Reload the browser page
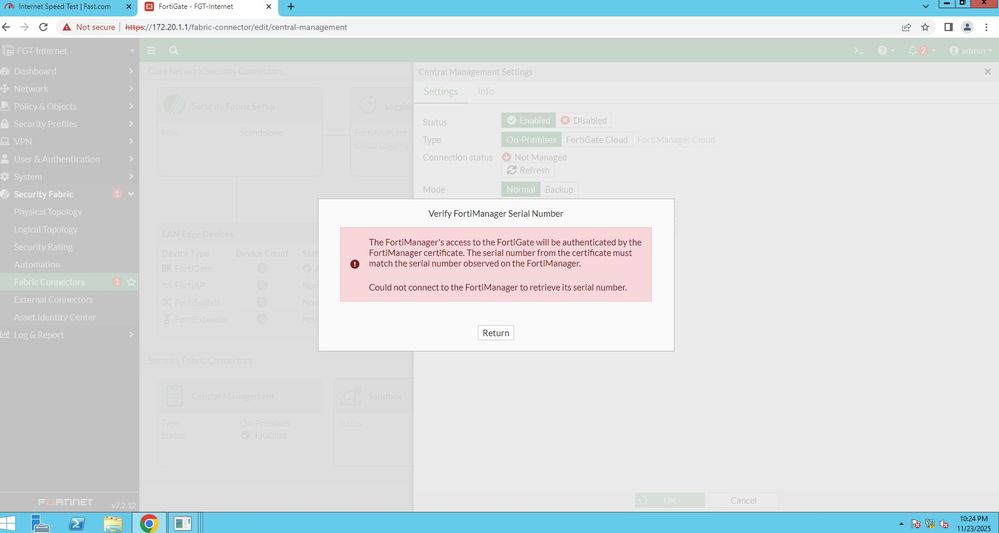 43,27
